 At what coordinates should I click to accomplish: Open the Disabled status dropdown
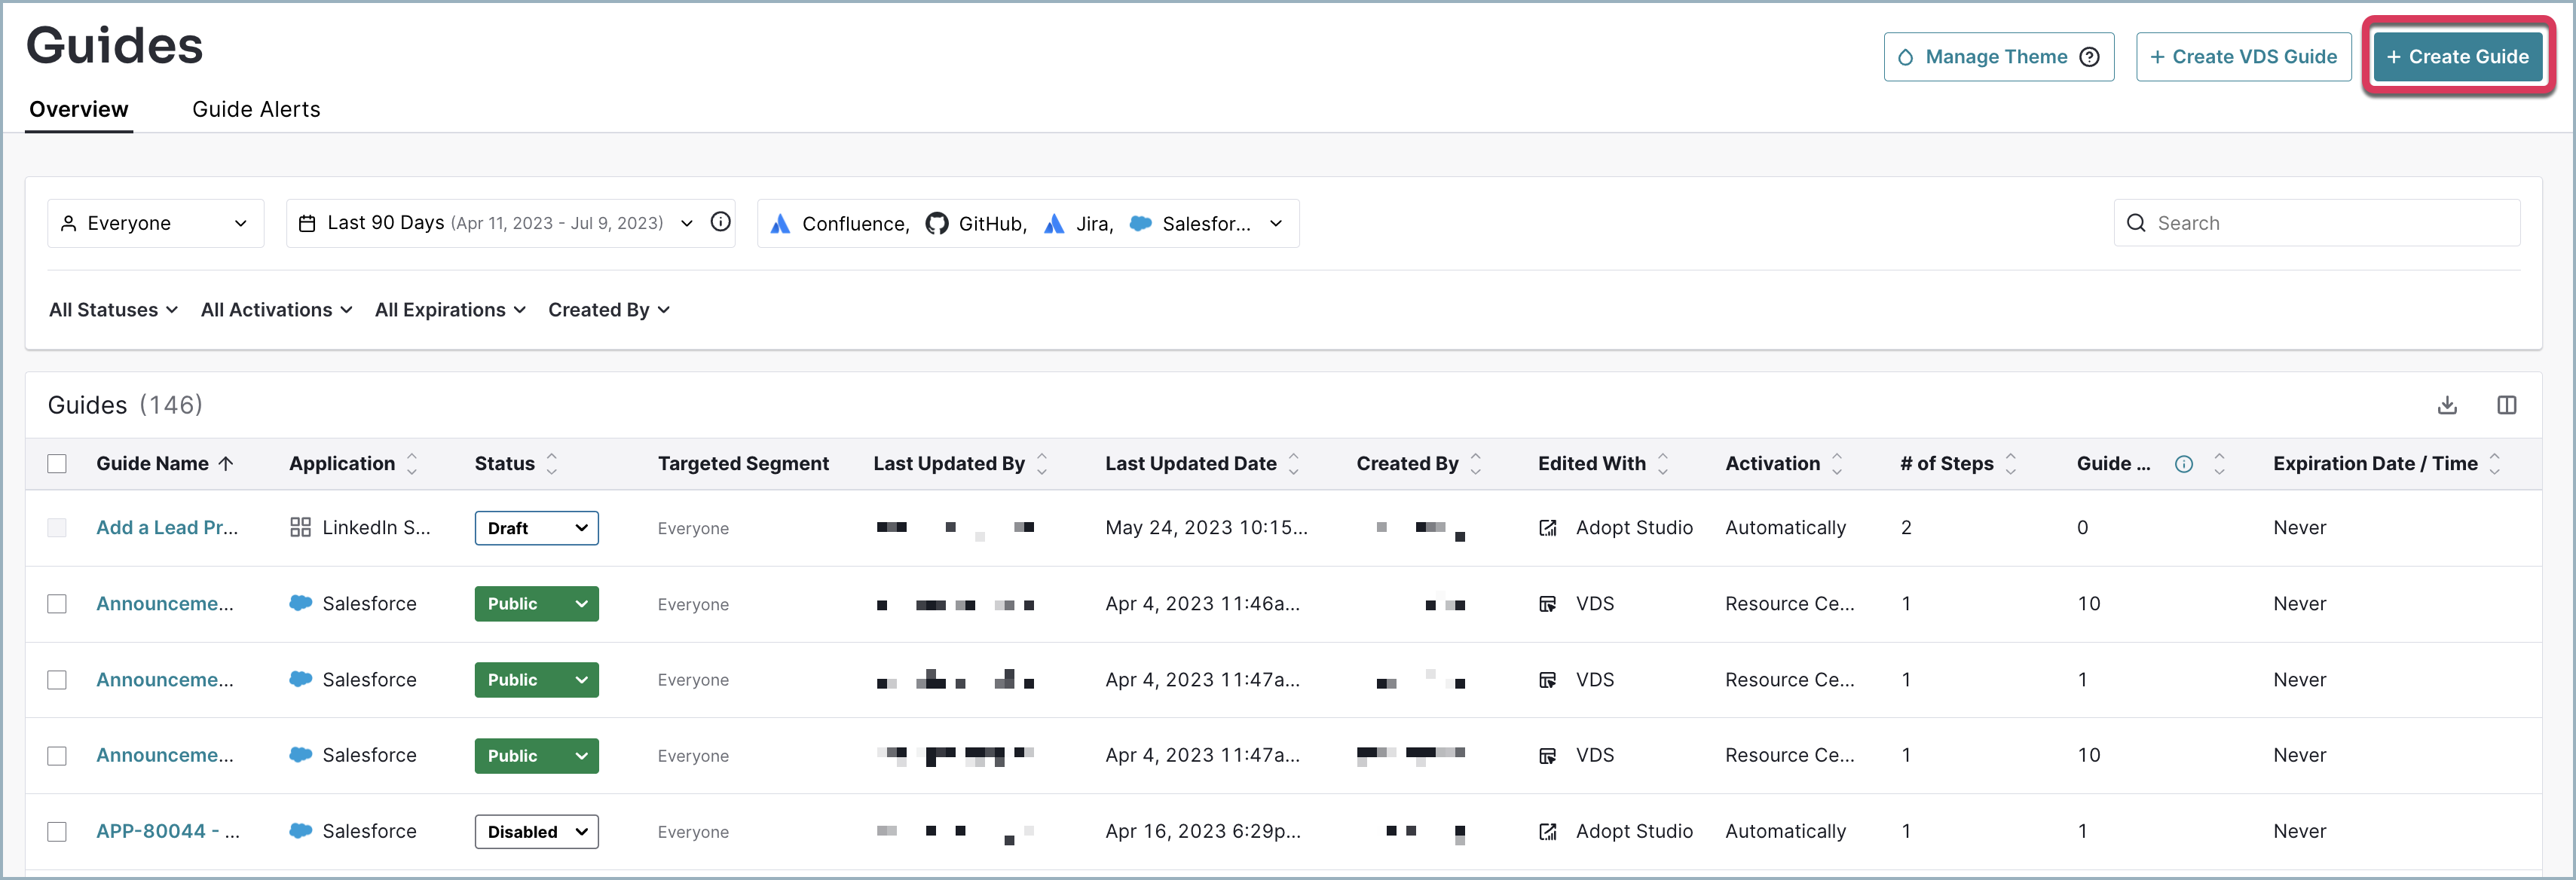point(536,832)
